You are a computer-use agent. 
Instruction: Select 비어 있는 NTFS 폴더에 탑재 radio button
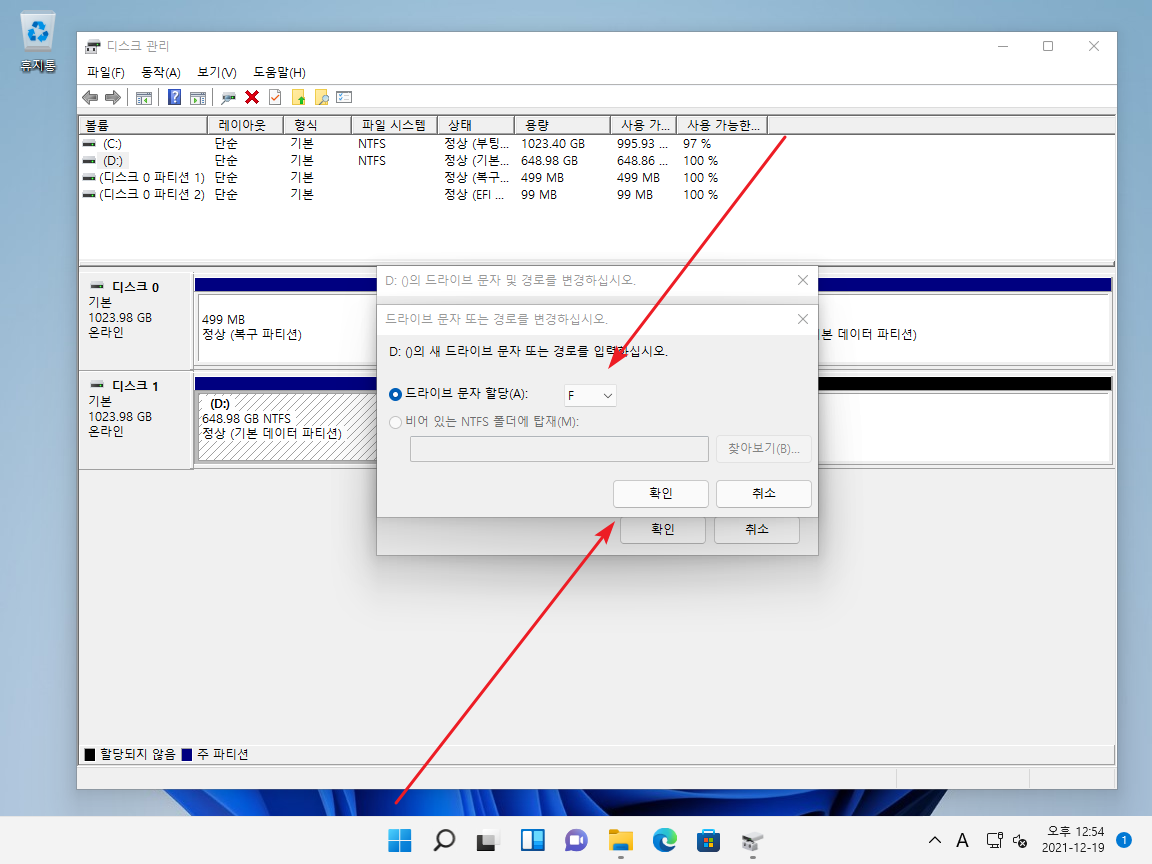(395, 422)
